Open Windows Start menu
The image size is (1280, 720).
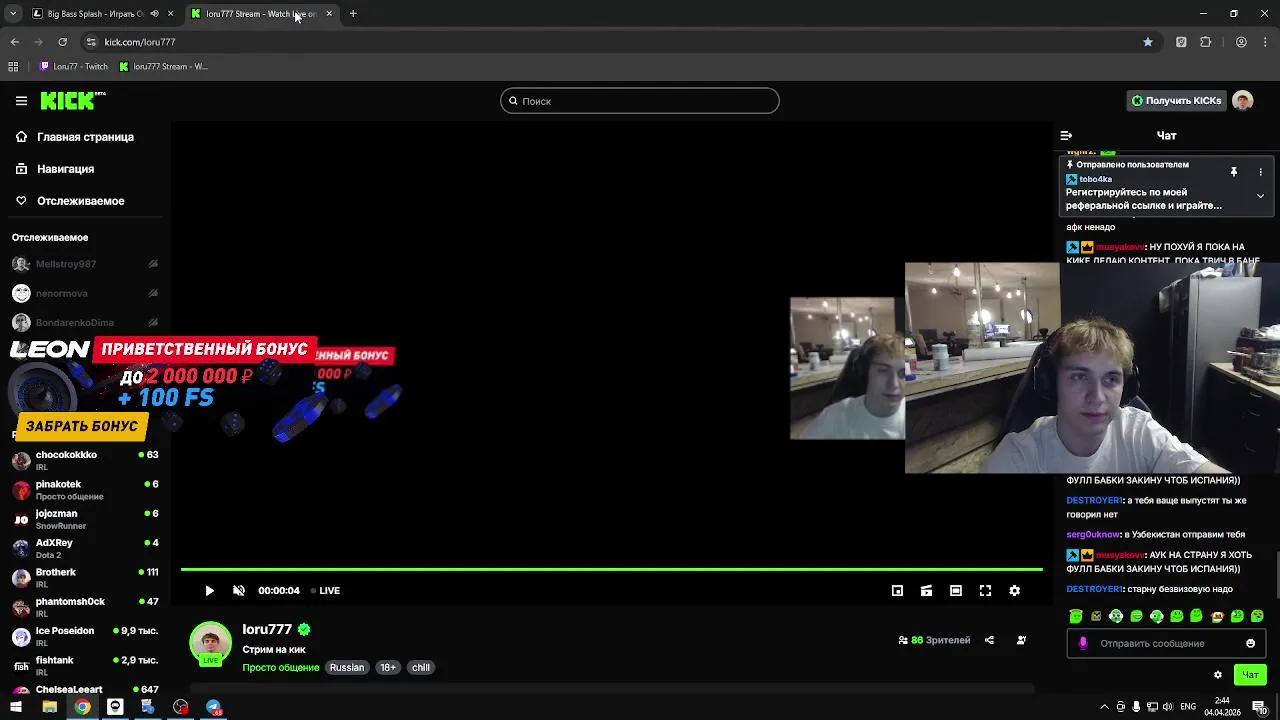point(15,707)
